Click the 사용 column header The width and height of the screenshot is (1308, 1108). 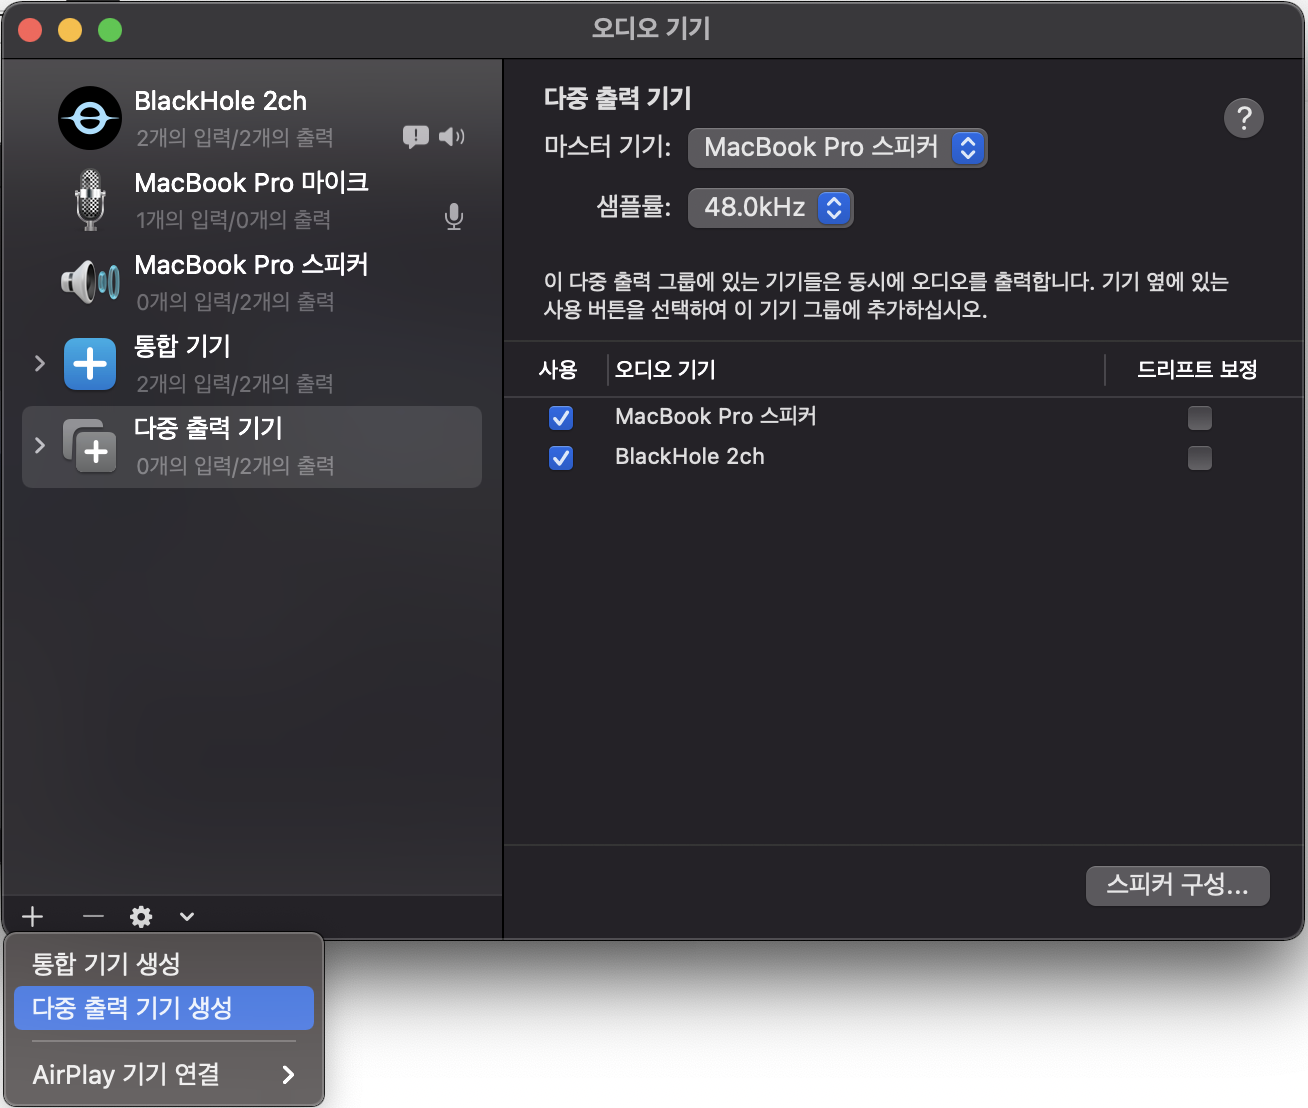click(x=558, y=370)
